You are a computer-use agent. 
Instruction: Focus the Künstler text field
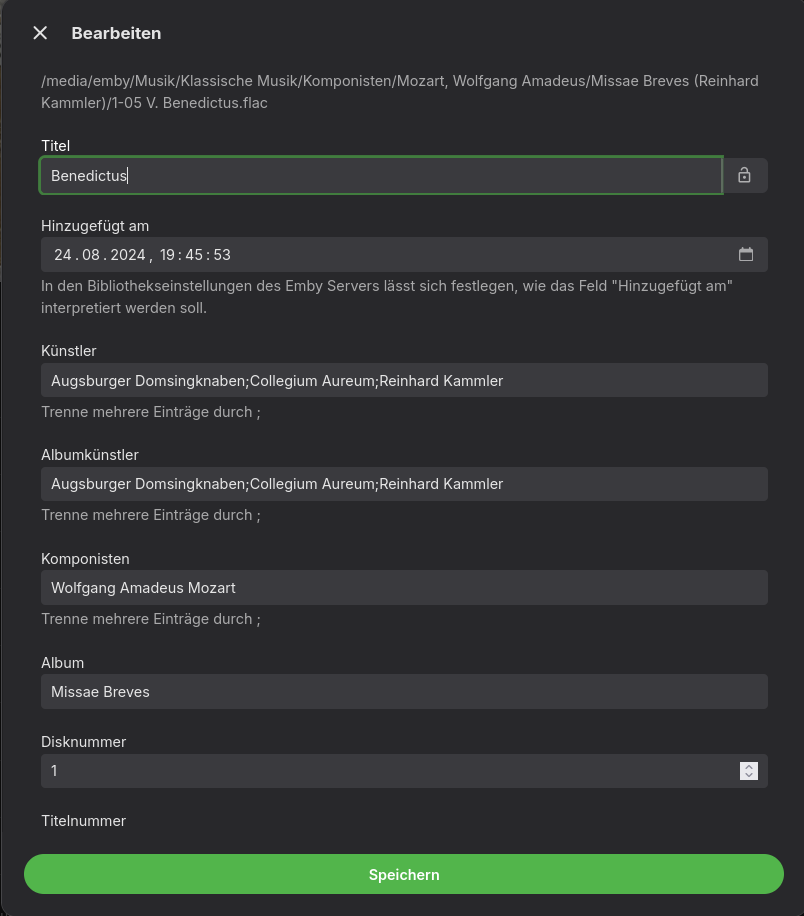point(404,381)
